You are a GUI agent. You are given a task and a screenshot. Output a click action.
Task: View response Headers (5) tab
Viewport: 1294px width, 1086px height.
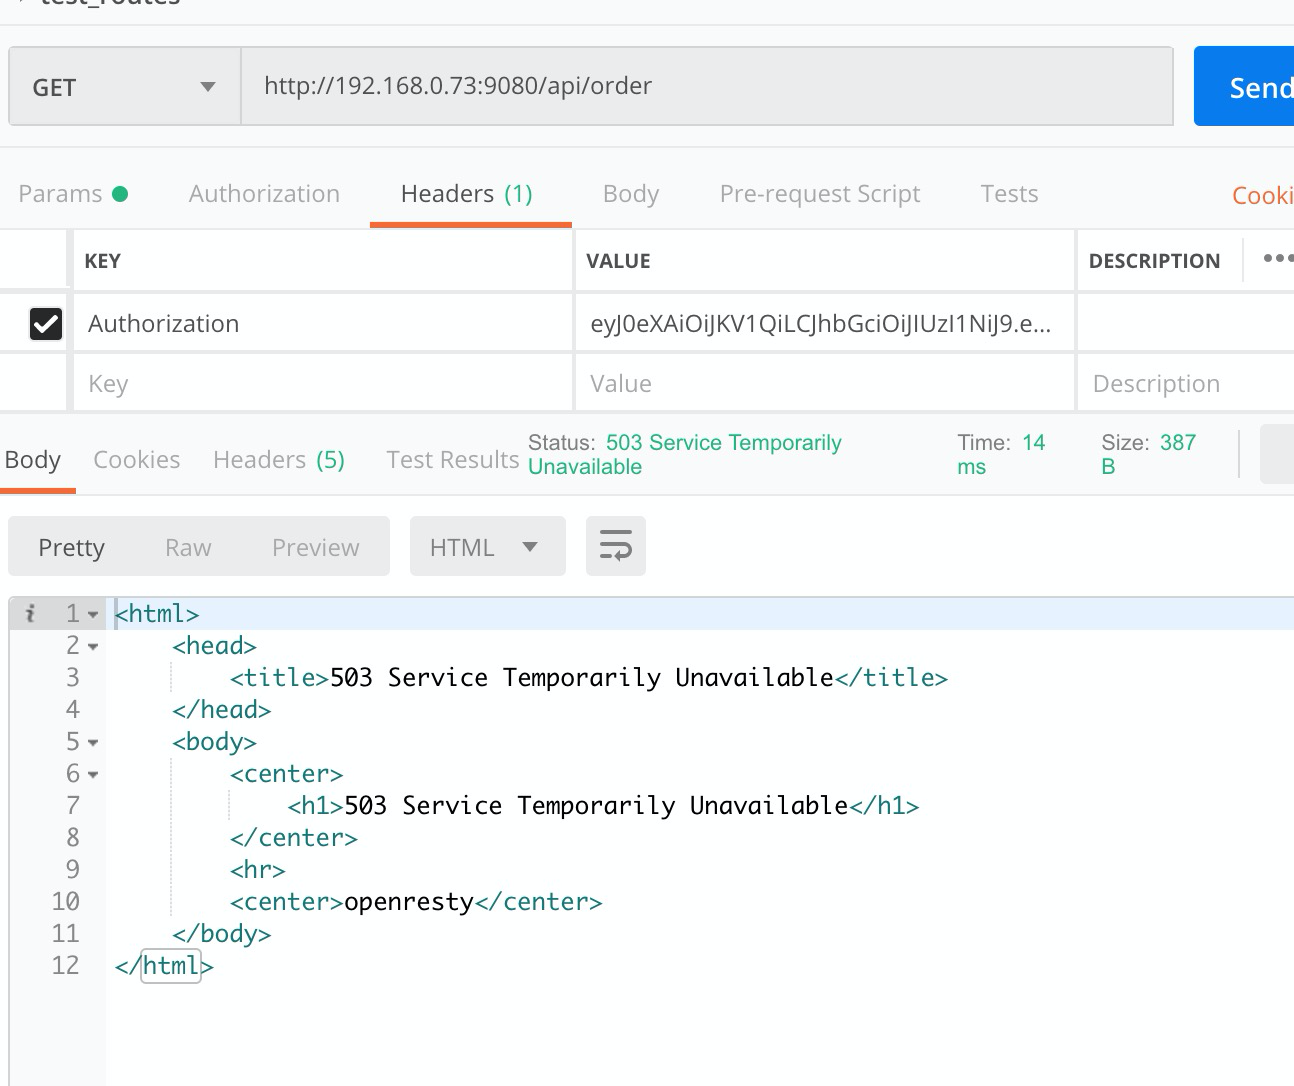tap(277, 459)
